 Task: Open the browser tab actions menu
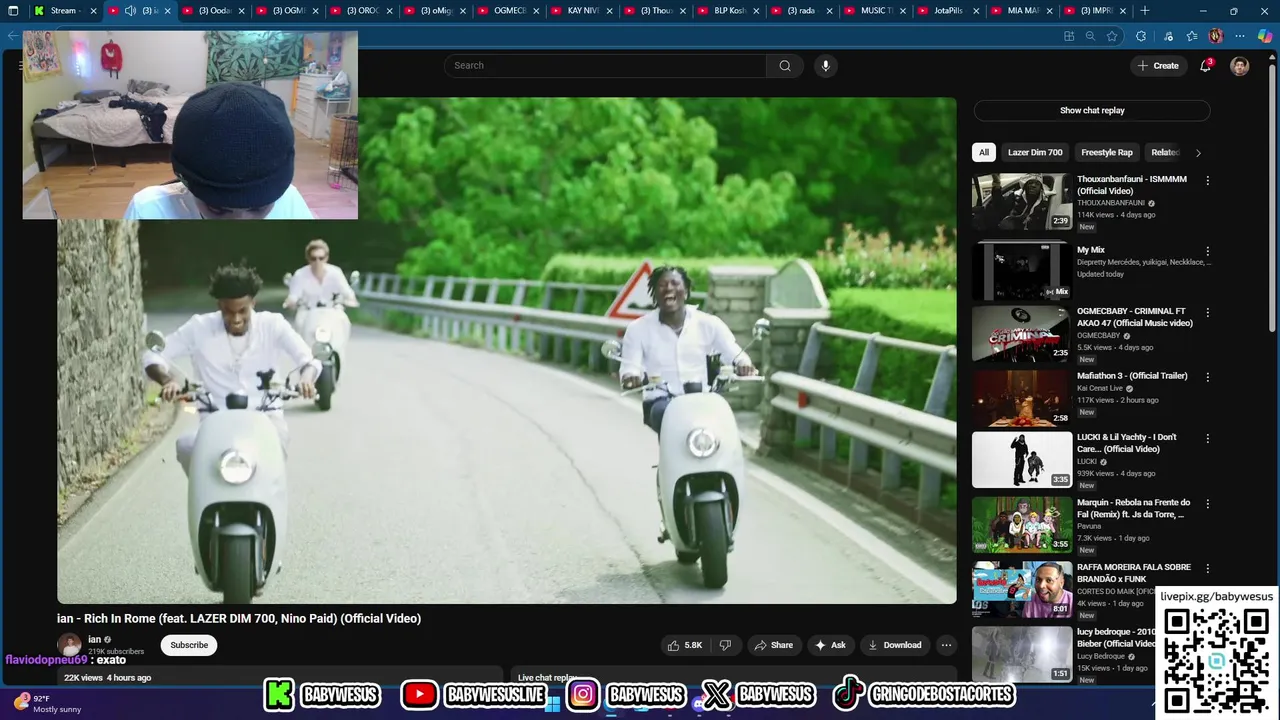pyautogui.click(x=13, y=11)
